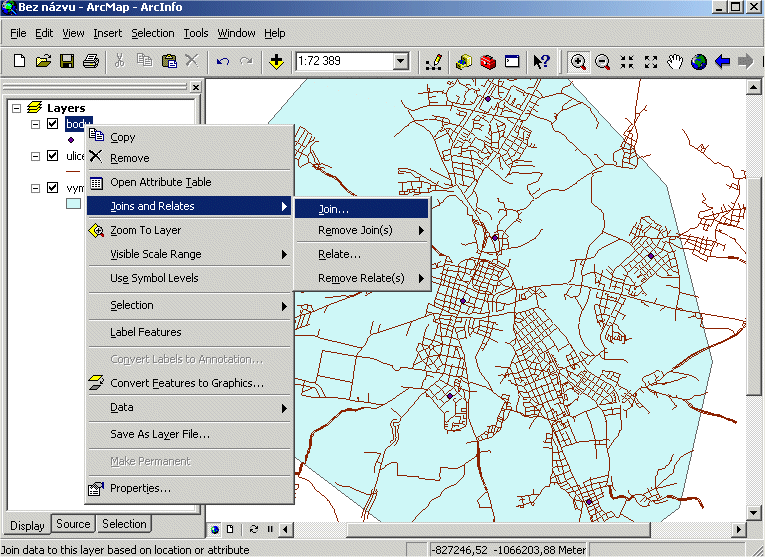765x557 pixels.
Task: Open the map scale dropdown
Action: click(401, 61)
